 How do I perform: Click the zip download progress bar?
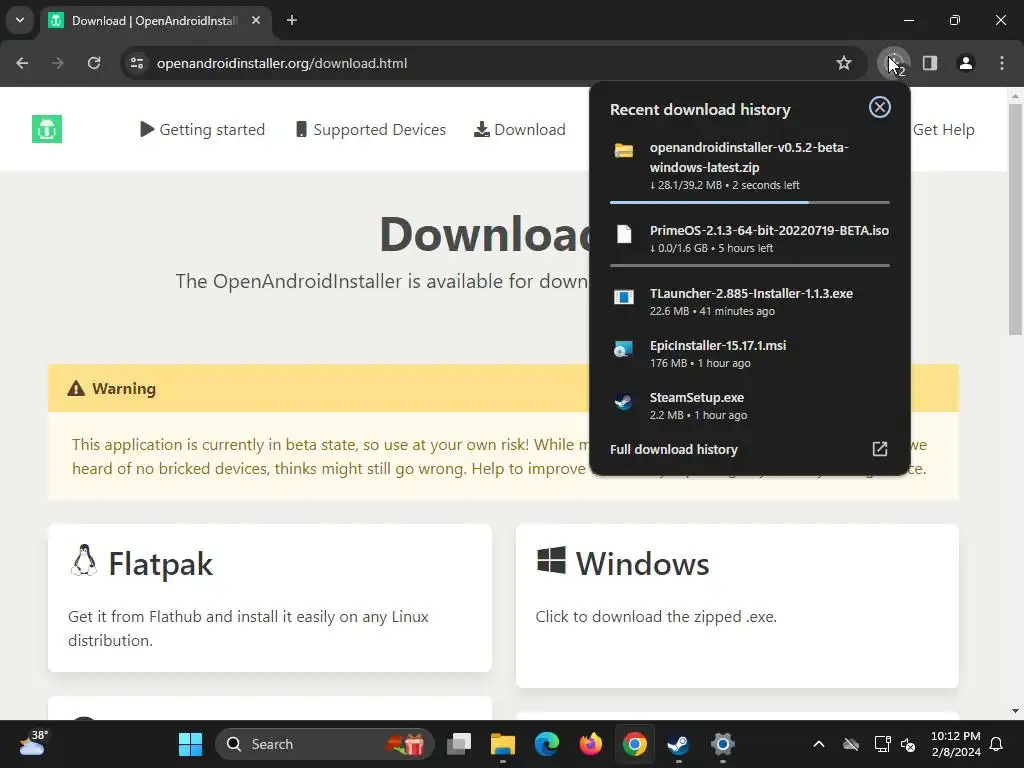pyautogui.click(x=750, y=202)
